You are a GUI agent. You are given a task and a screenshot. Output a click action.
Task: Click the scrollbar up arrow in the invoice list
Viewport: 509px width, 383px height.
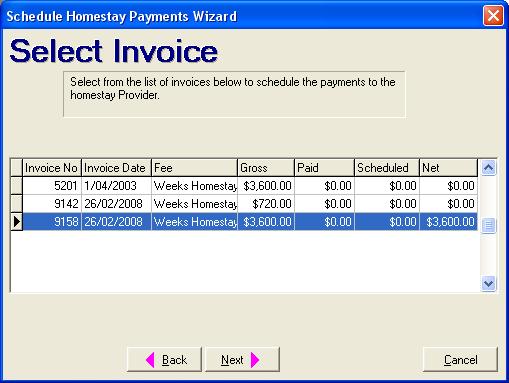(x=488, y=168)
